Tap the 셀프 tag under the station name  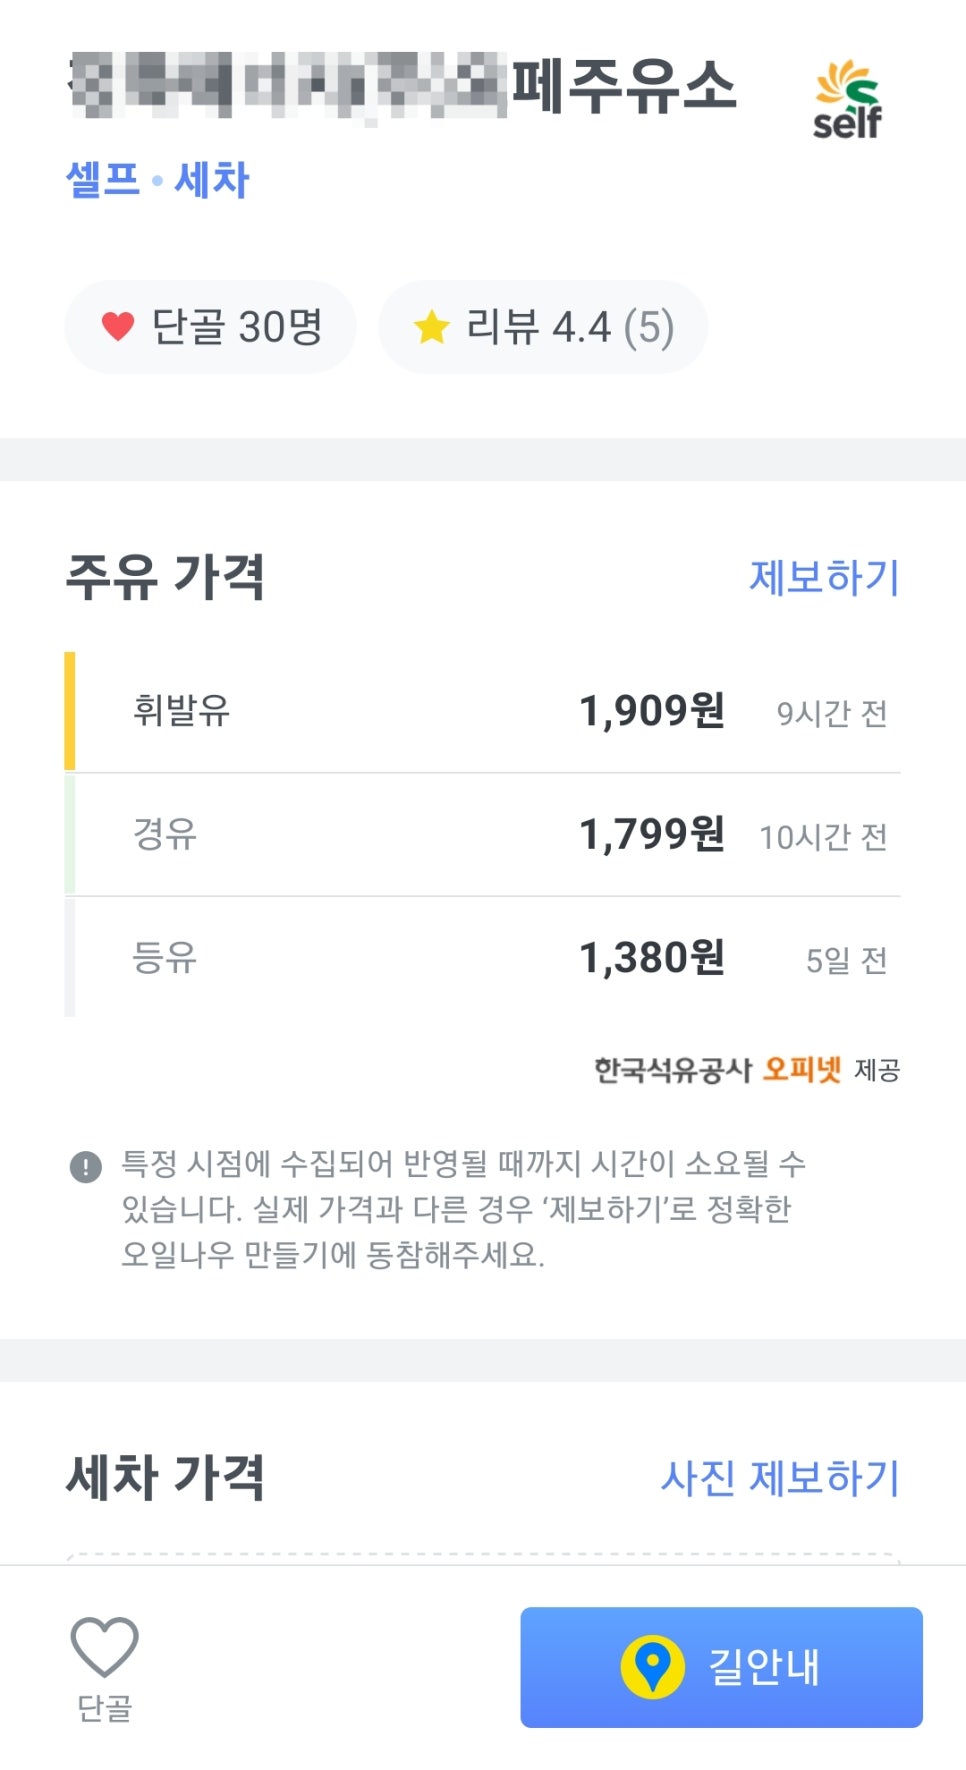[x=103, y=180]
